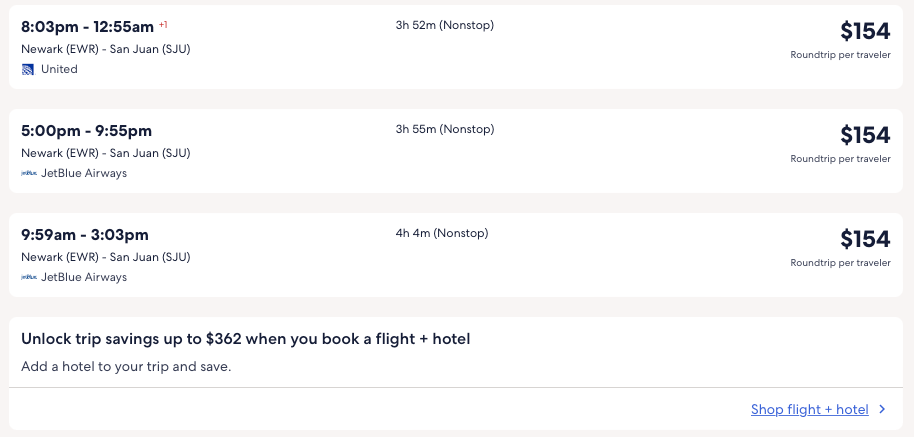This screenshot has height=437, width=914.
Task: Click JetBlue logo on 9:59am flight
Action: tap(29, 277)
